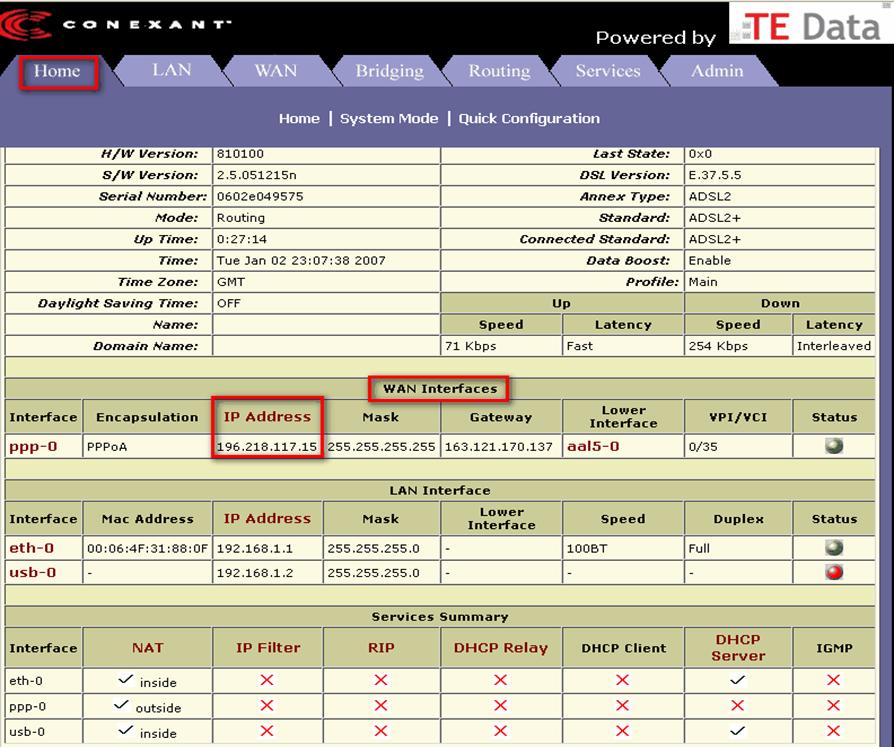Click the red status indicator for usb-0
894x747 pixels.
[833, 573]
